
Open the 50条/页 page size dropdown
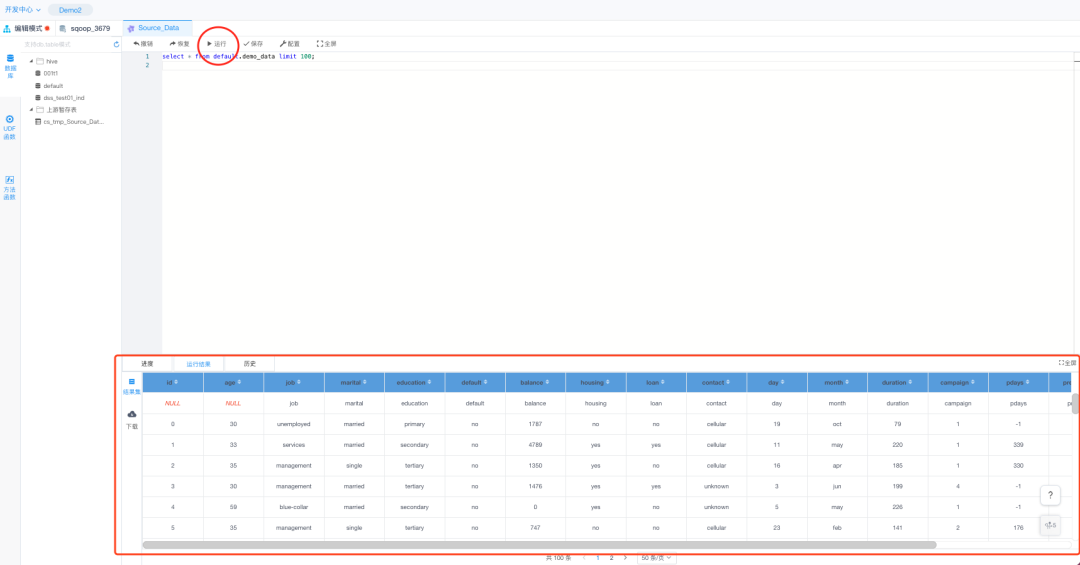point(656,557)
